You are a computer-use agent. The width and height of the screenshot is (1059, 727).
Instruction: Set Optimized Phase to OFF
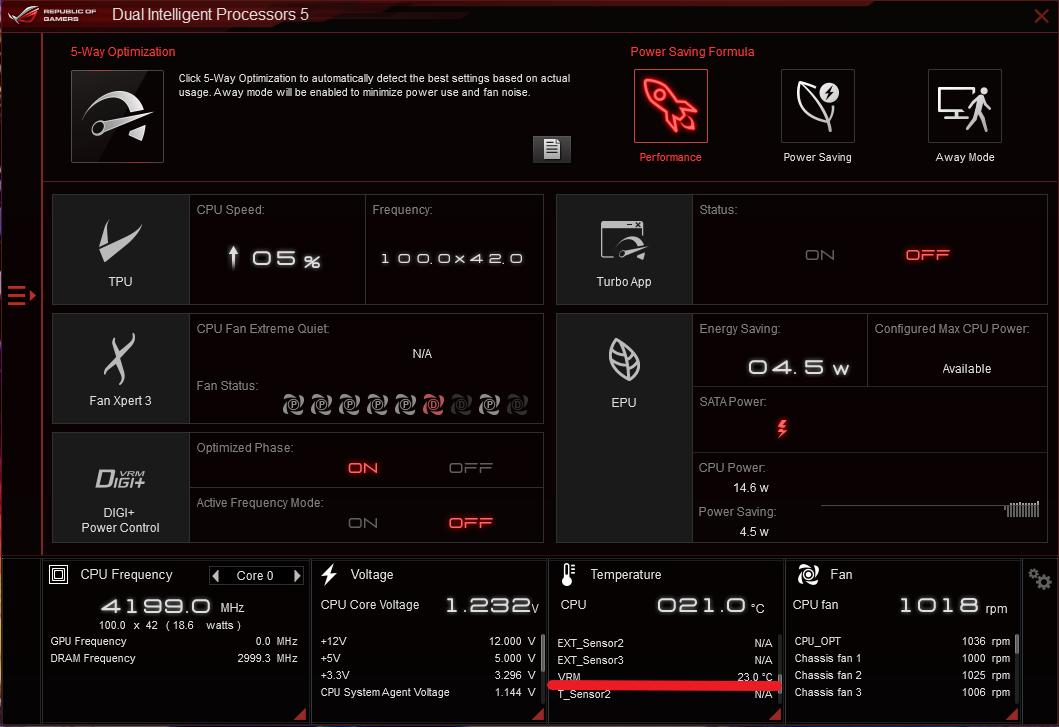tap(471, 468)
